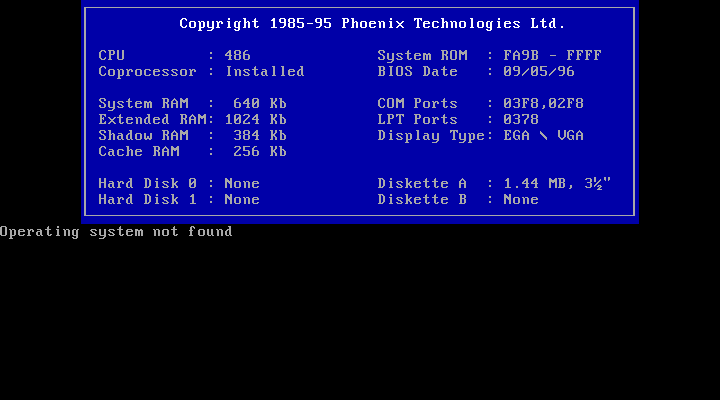The image size is (720, 400).
Task: Click the LPT Ports 0378 value
Action: tap(520, 119)
